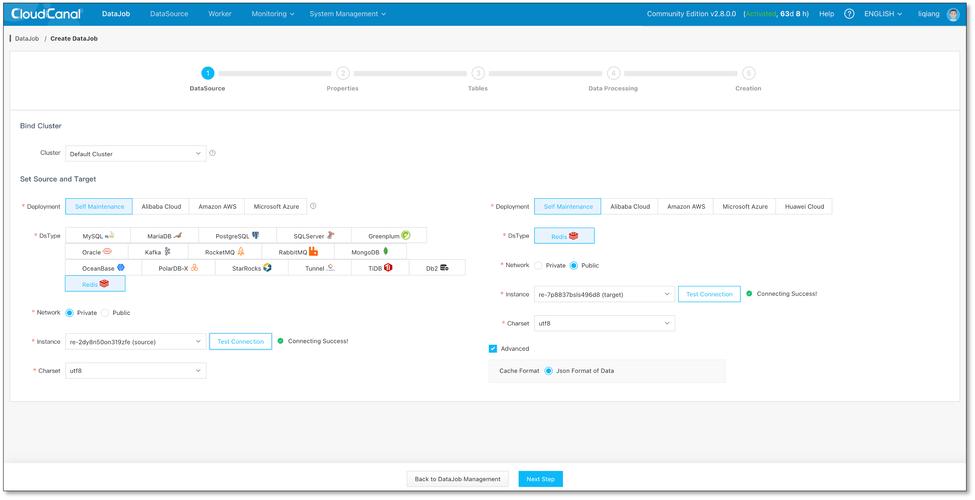Pick StarRocks source type
Screen dimensions: 975x500
point(252,268)
